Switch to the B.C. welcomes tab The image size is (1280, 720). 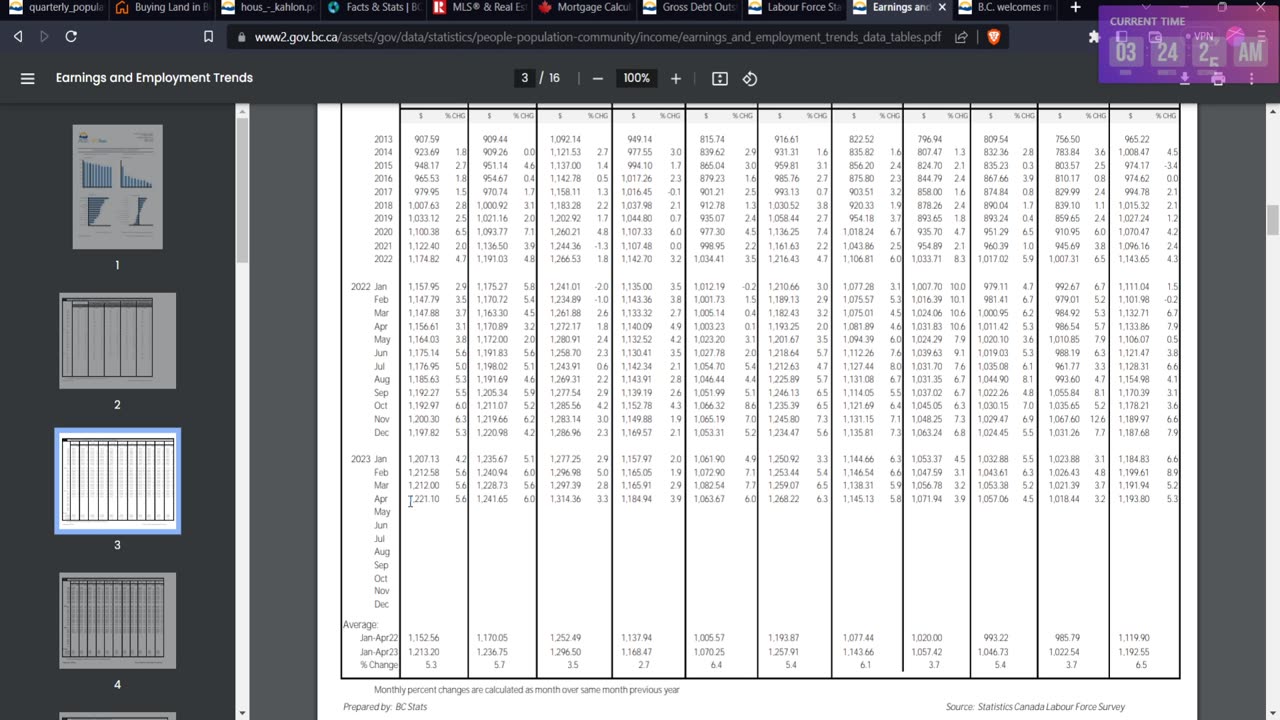pos(1007,8)
